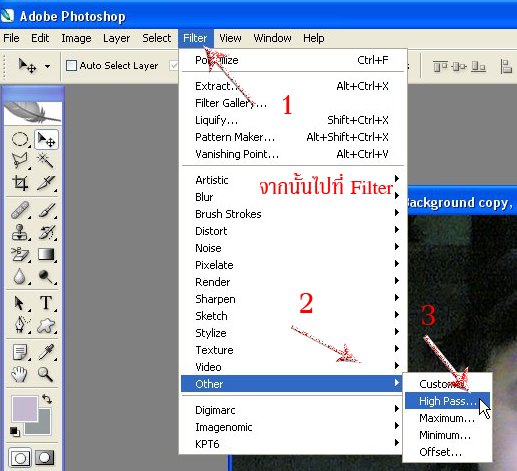The width and height of the screenshot is (517, 471).
Task: Open the Layer menu
Action: point(116,38)
